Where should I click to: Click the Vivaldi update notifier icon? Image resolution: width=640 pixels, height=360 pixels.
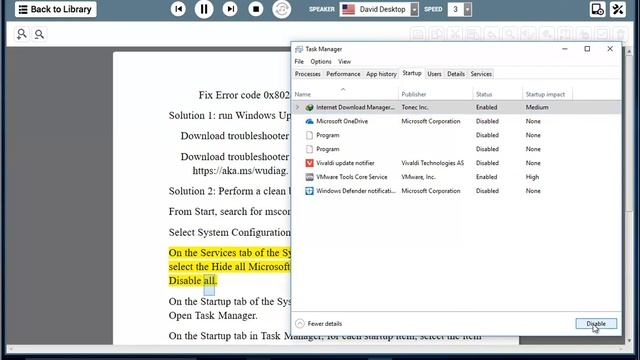309,163
